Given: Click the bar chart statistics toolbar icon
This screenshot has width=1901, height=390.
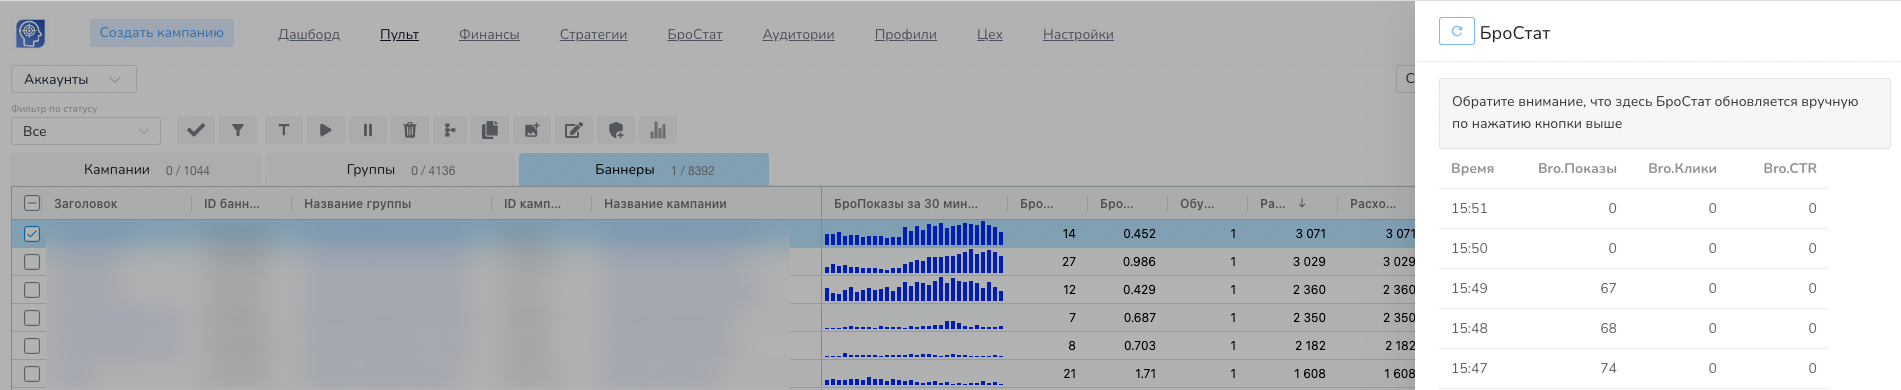Looking at the screenshot, I should coord(658,130).
